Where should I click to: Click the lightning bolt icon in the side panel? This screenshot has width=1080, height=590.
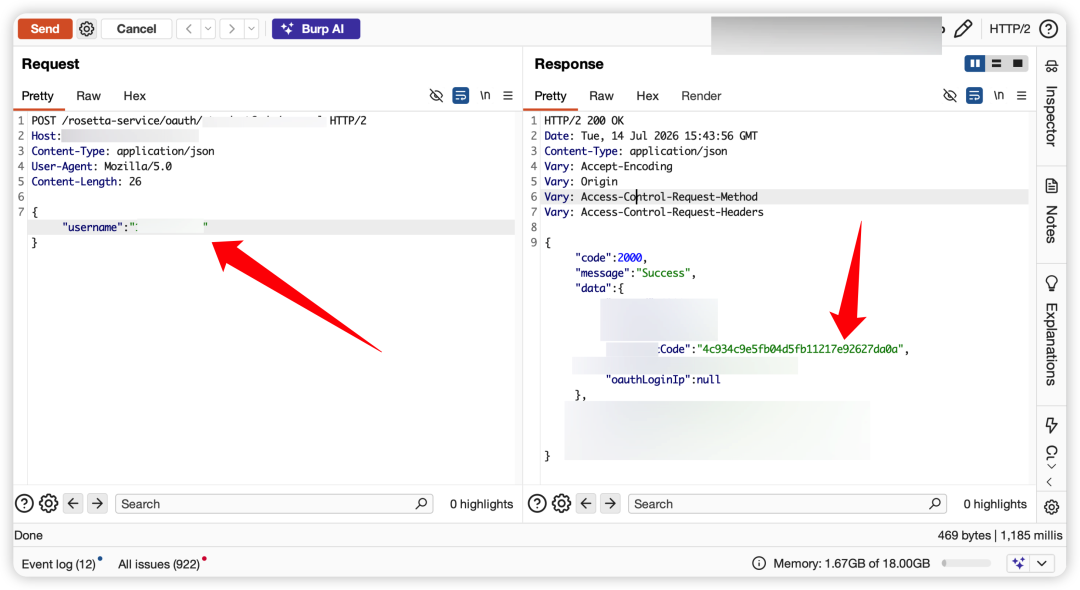pyautogui.click(x=1051, y=425)
